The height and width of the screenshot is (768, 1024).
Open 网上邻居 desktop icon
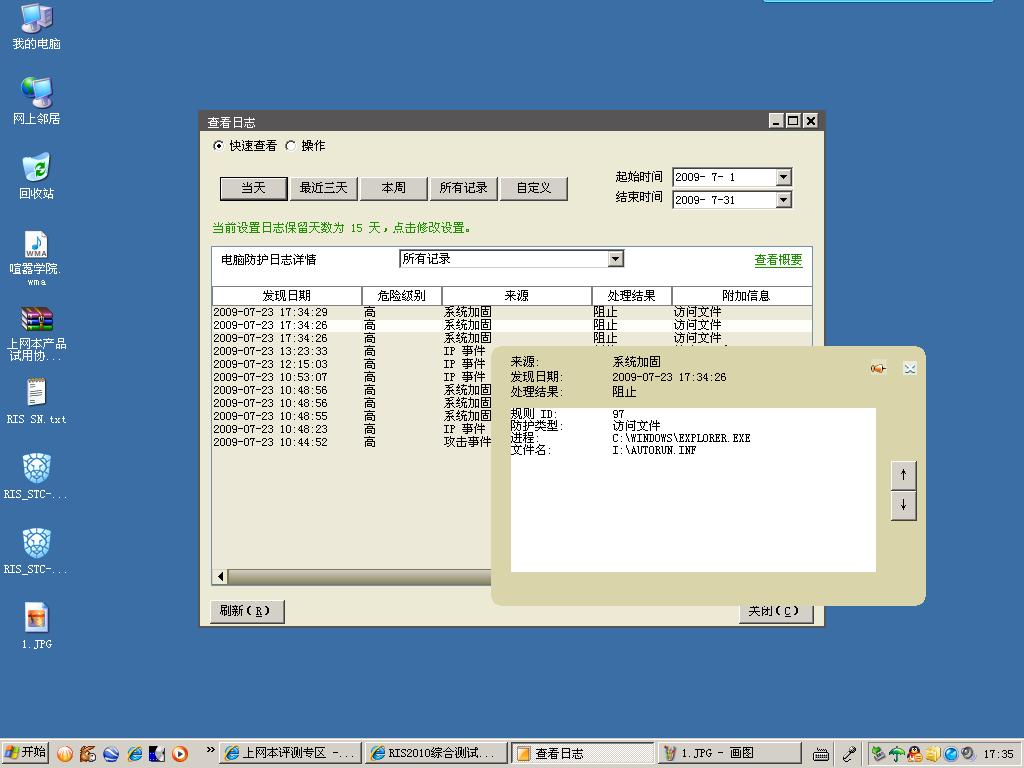click(37, 94)
